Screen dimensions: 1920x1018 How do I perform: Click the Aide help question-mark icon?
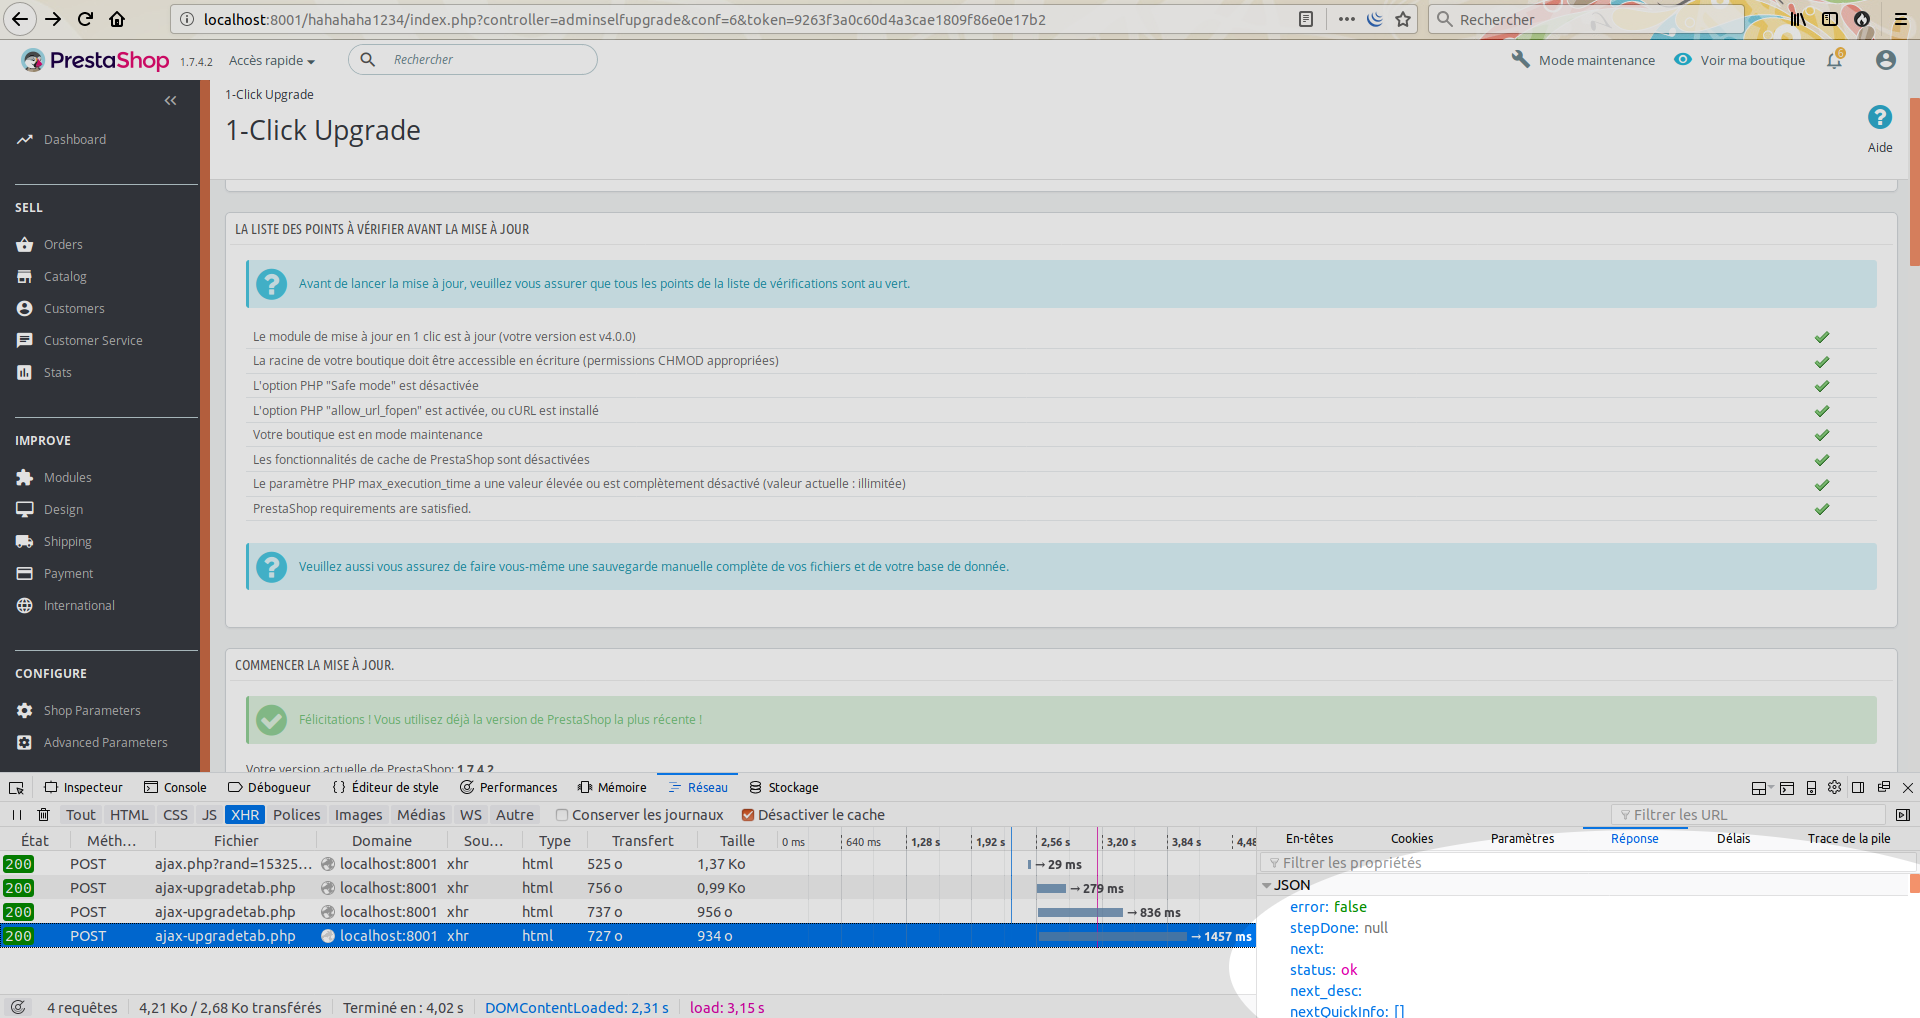click(1880, 118)
